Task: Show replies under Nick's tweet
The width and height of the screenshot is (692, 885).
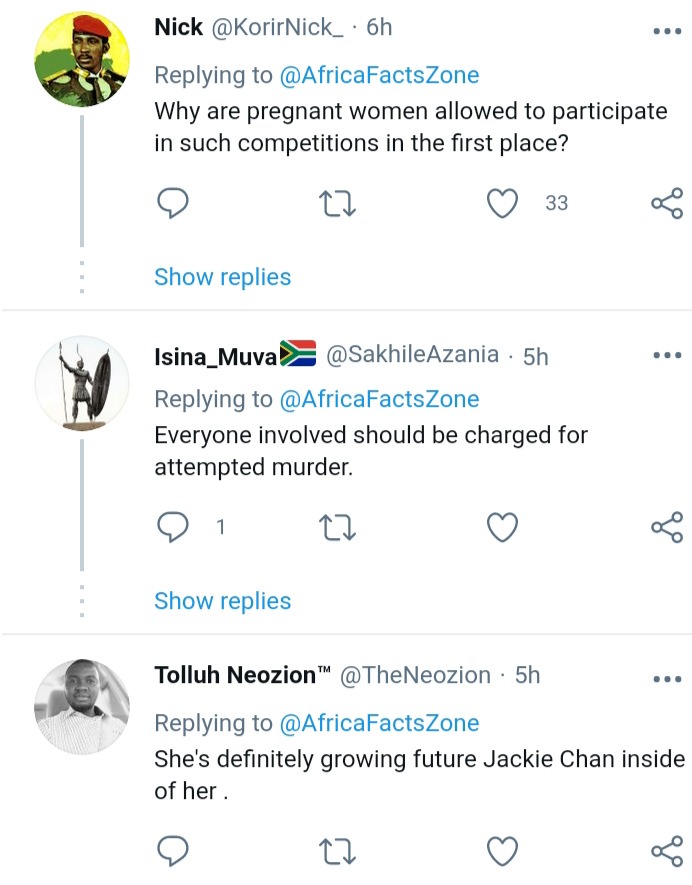Action: (x=222, y=277)
